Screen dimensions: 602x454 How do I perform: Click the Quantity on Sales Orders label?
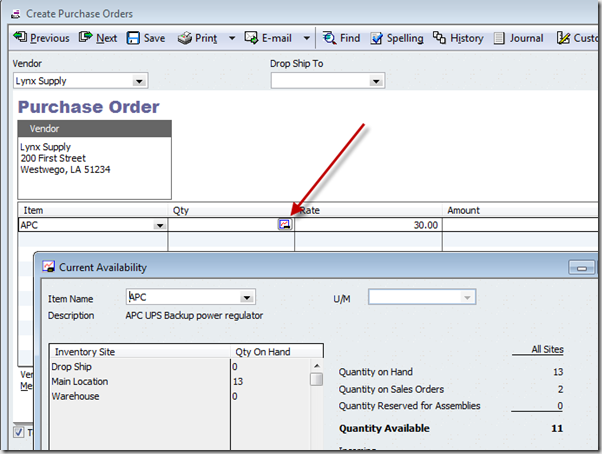click(x=391, y=389)
